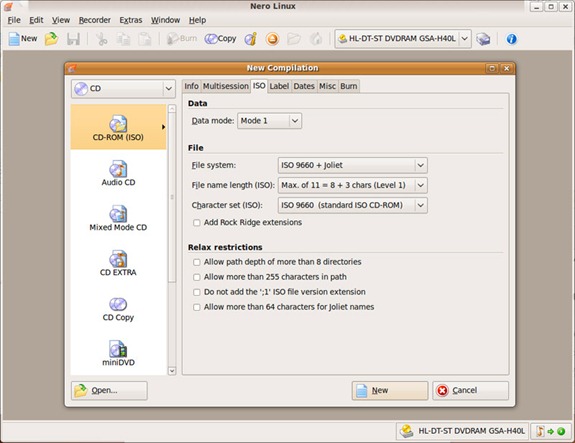Open the Burn tab in the dialog
575x443 pixels.
(x=349, y=86)
